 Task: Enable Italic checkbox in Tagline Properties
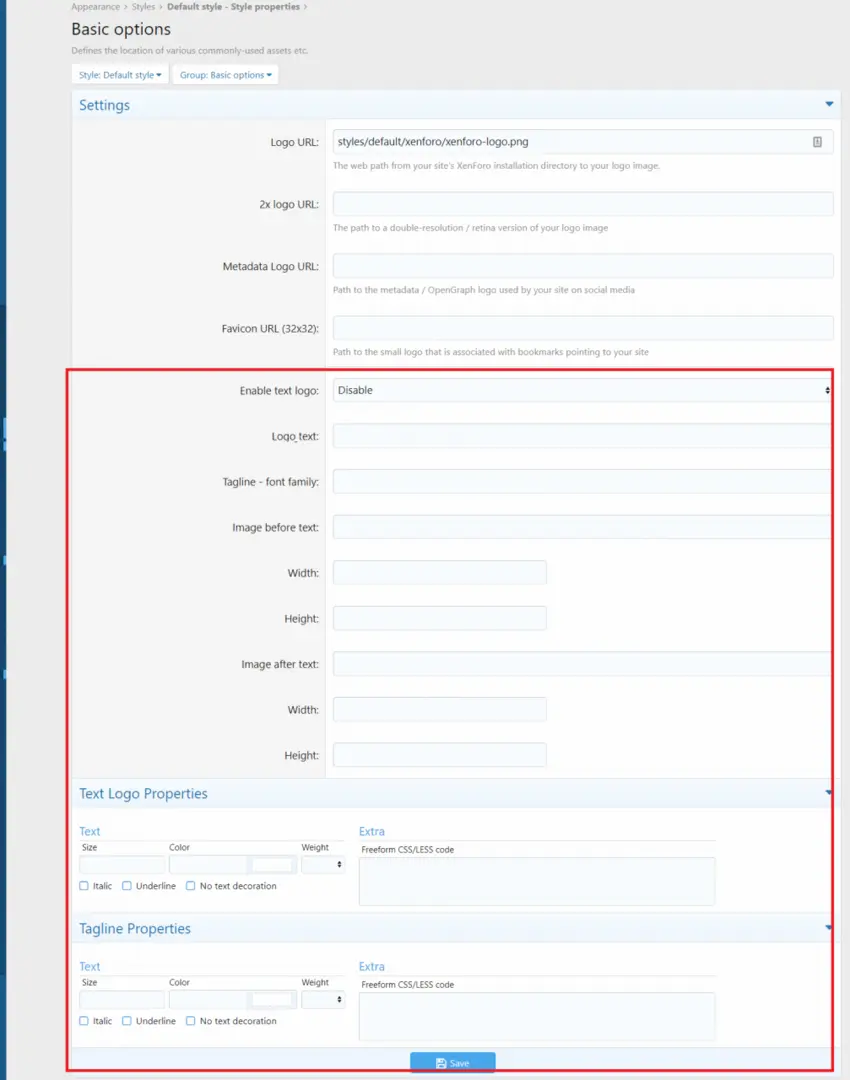coord(84,1021)
